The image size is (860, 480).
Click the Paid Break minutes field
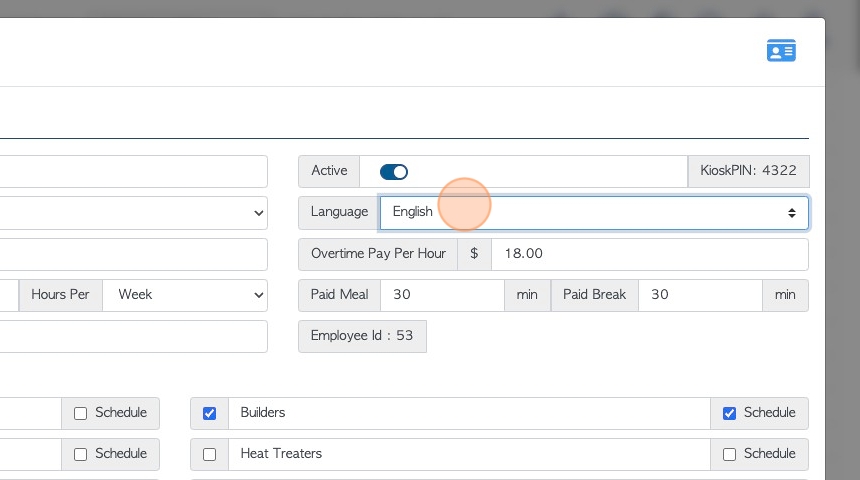pos(700,295)
